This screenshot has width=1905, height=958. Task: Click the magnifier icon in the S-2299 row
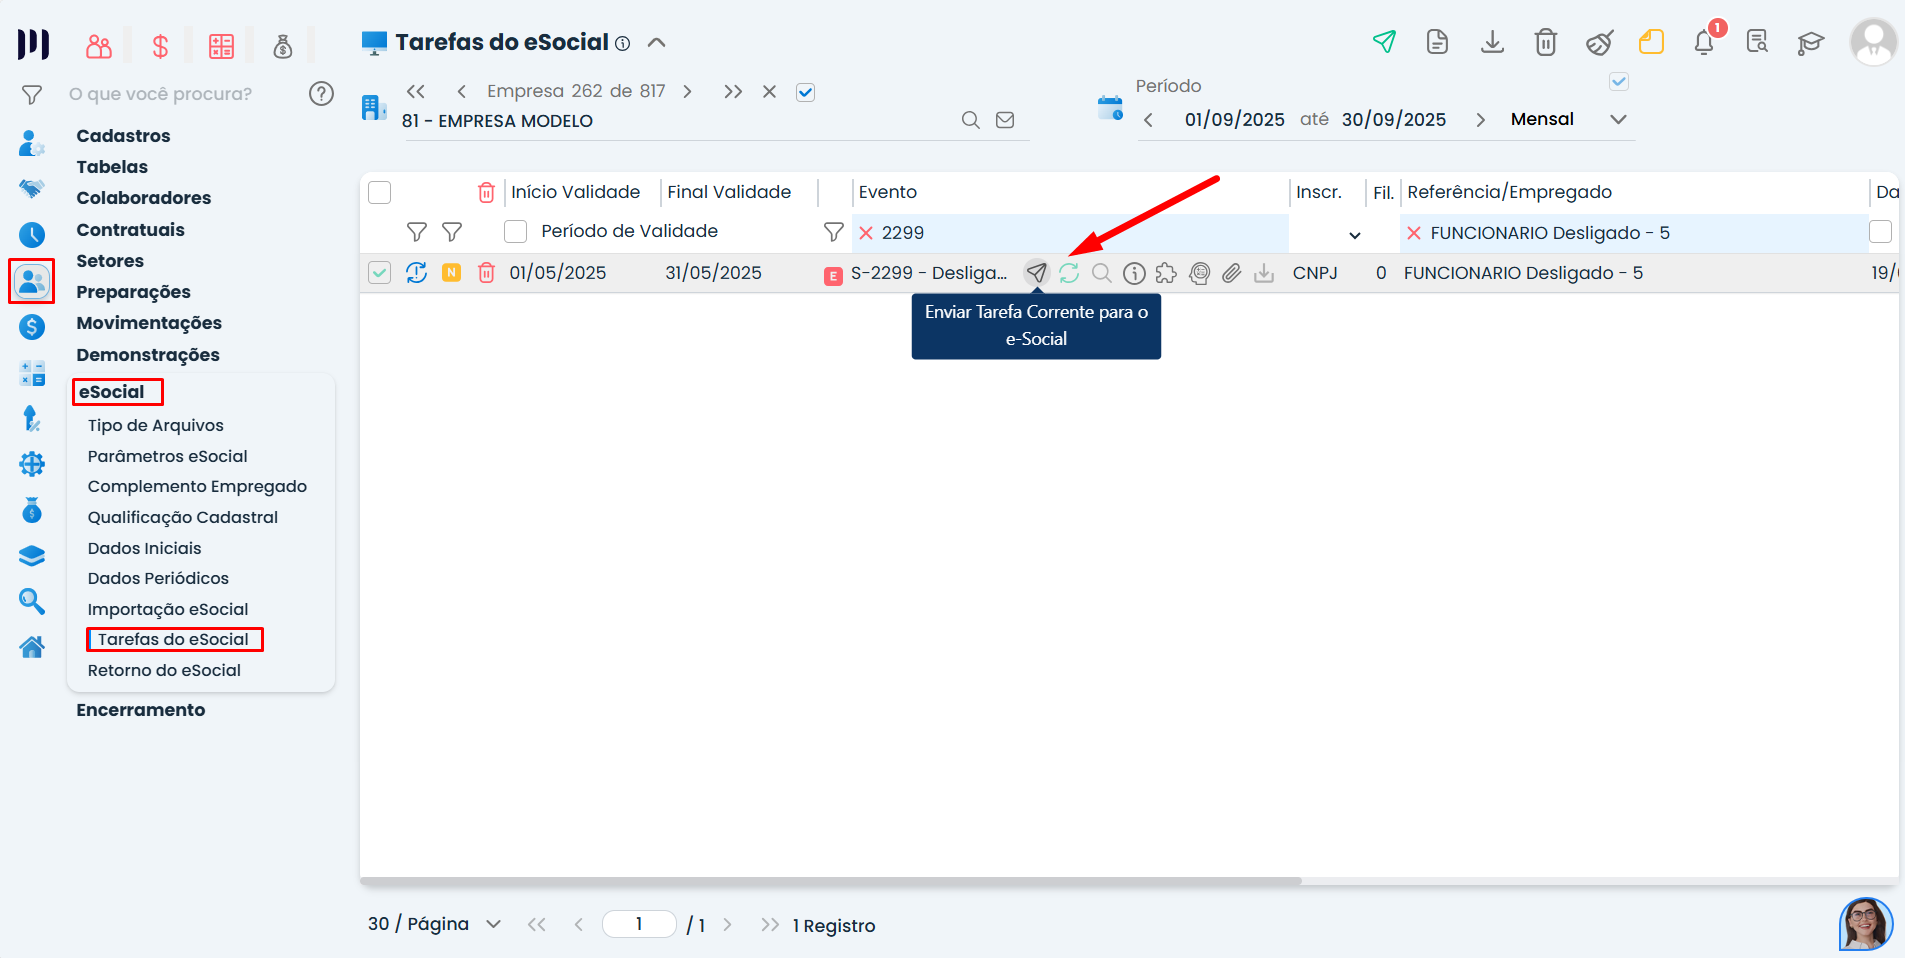(1102, 273)
